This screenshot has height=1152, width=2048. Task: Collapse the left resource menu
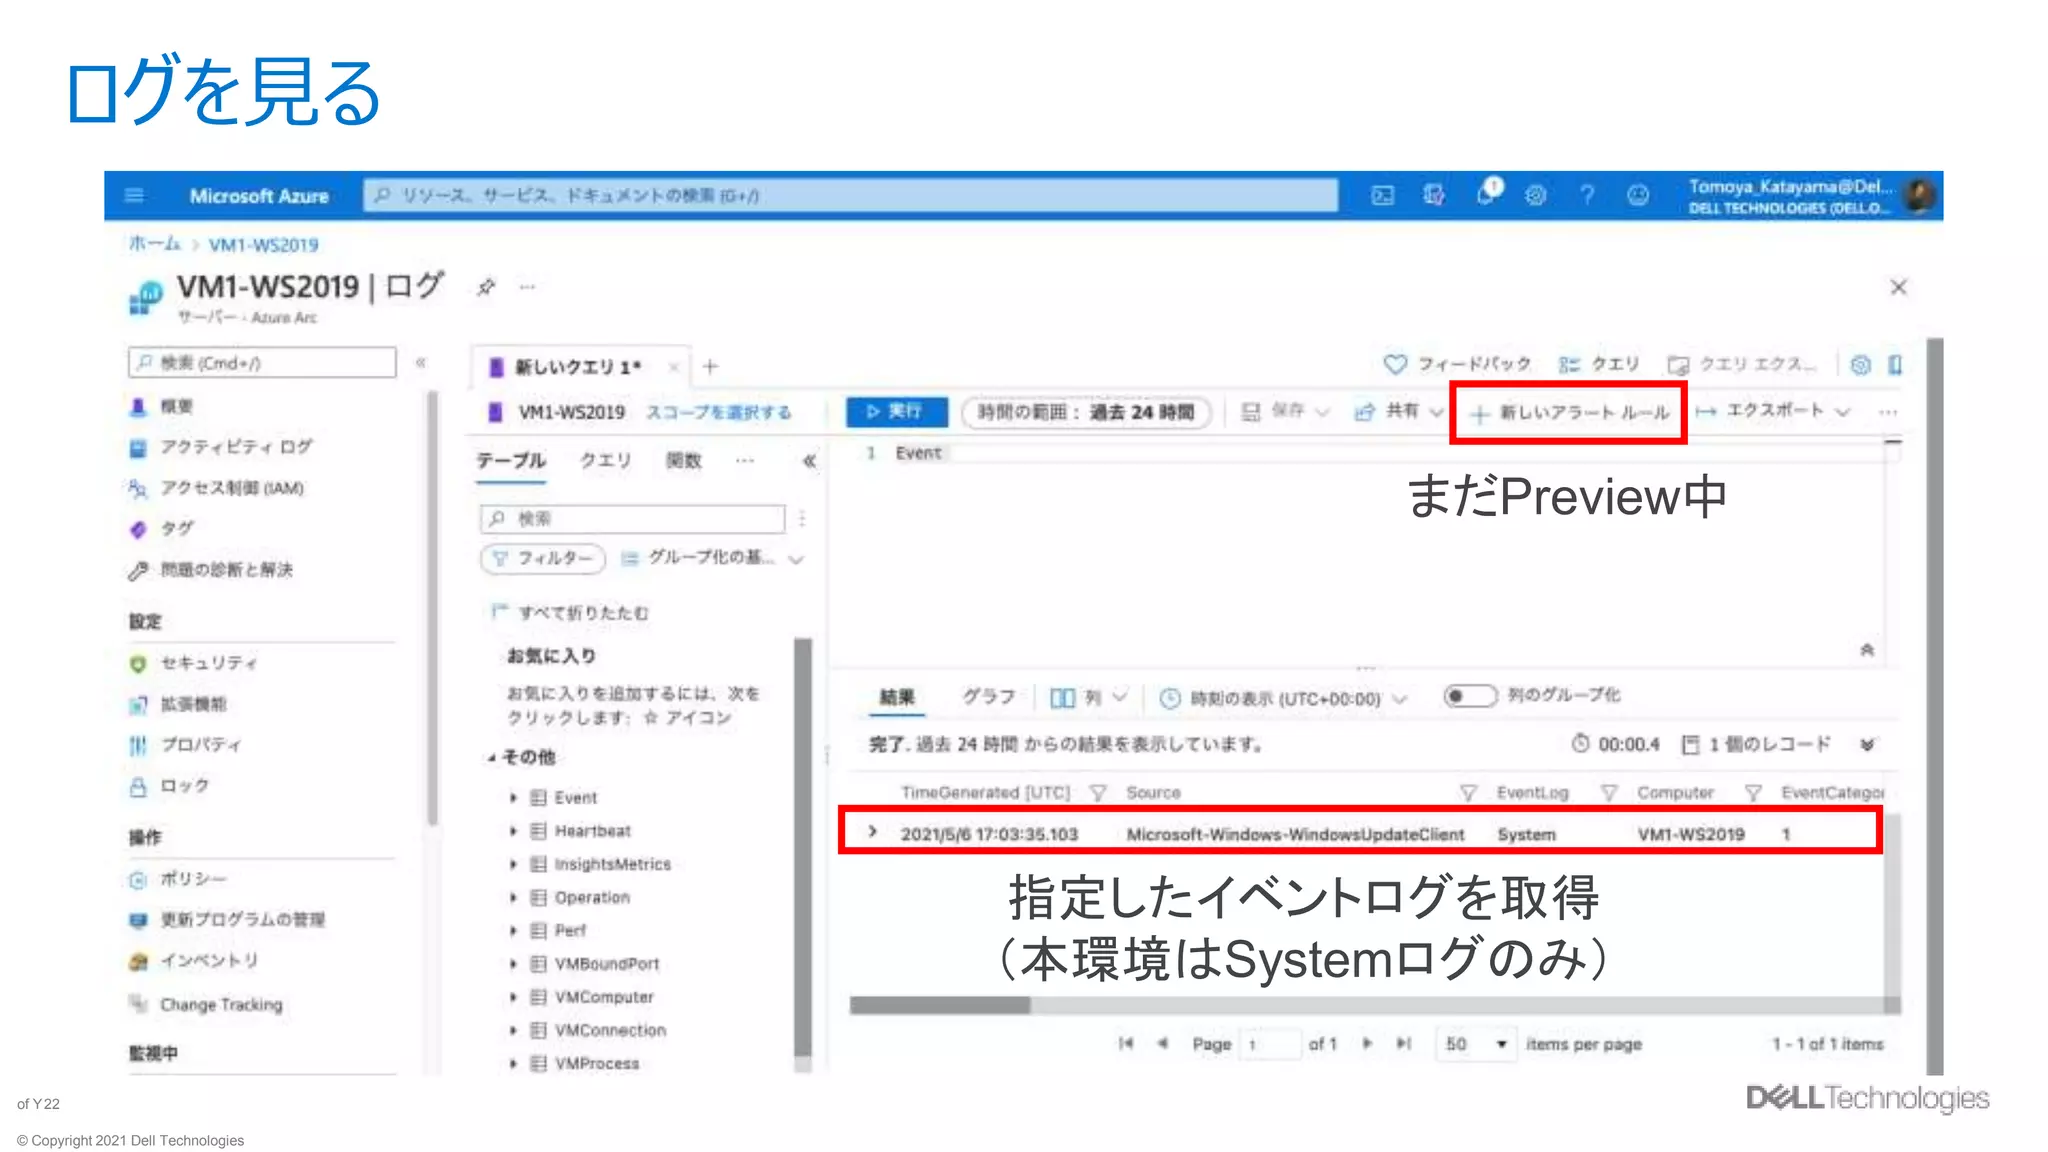[420, 362]
